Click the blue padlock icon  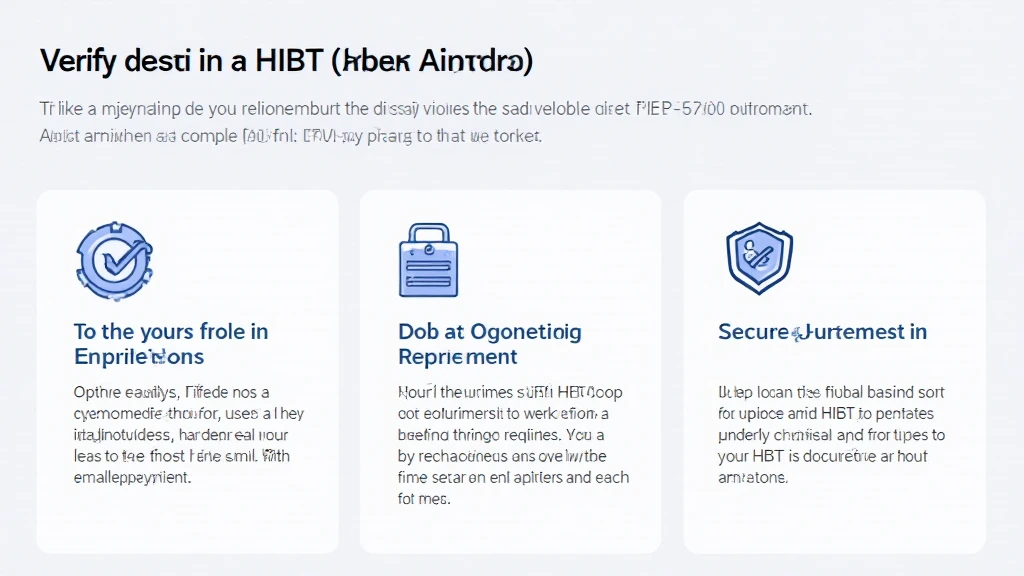coord(428,260)
